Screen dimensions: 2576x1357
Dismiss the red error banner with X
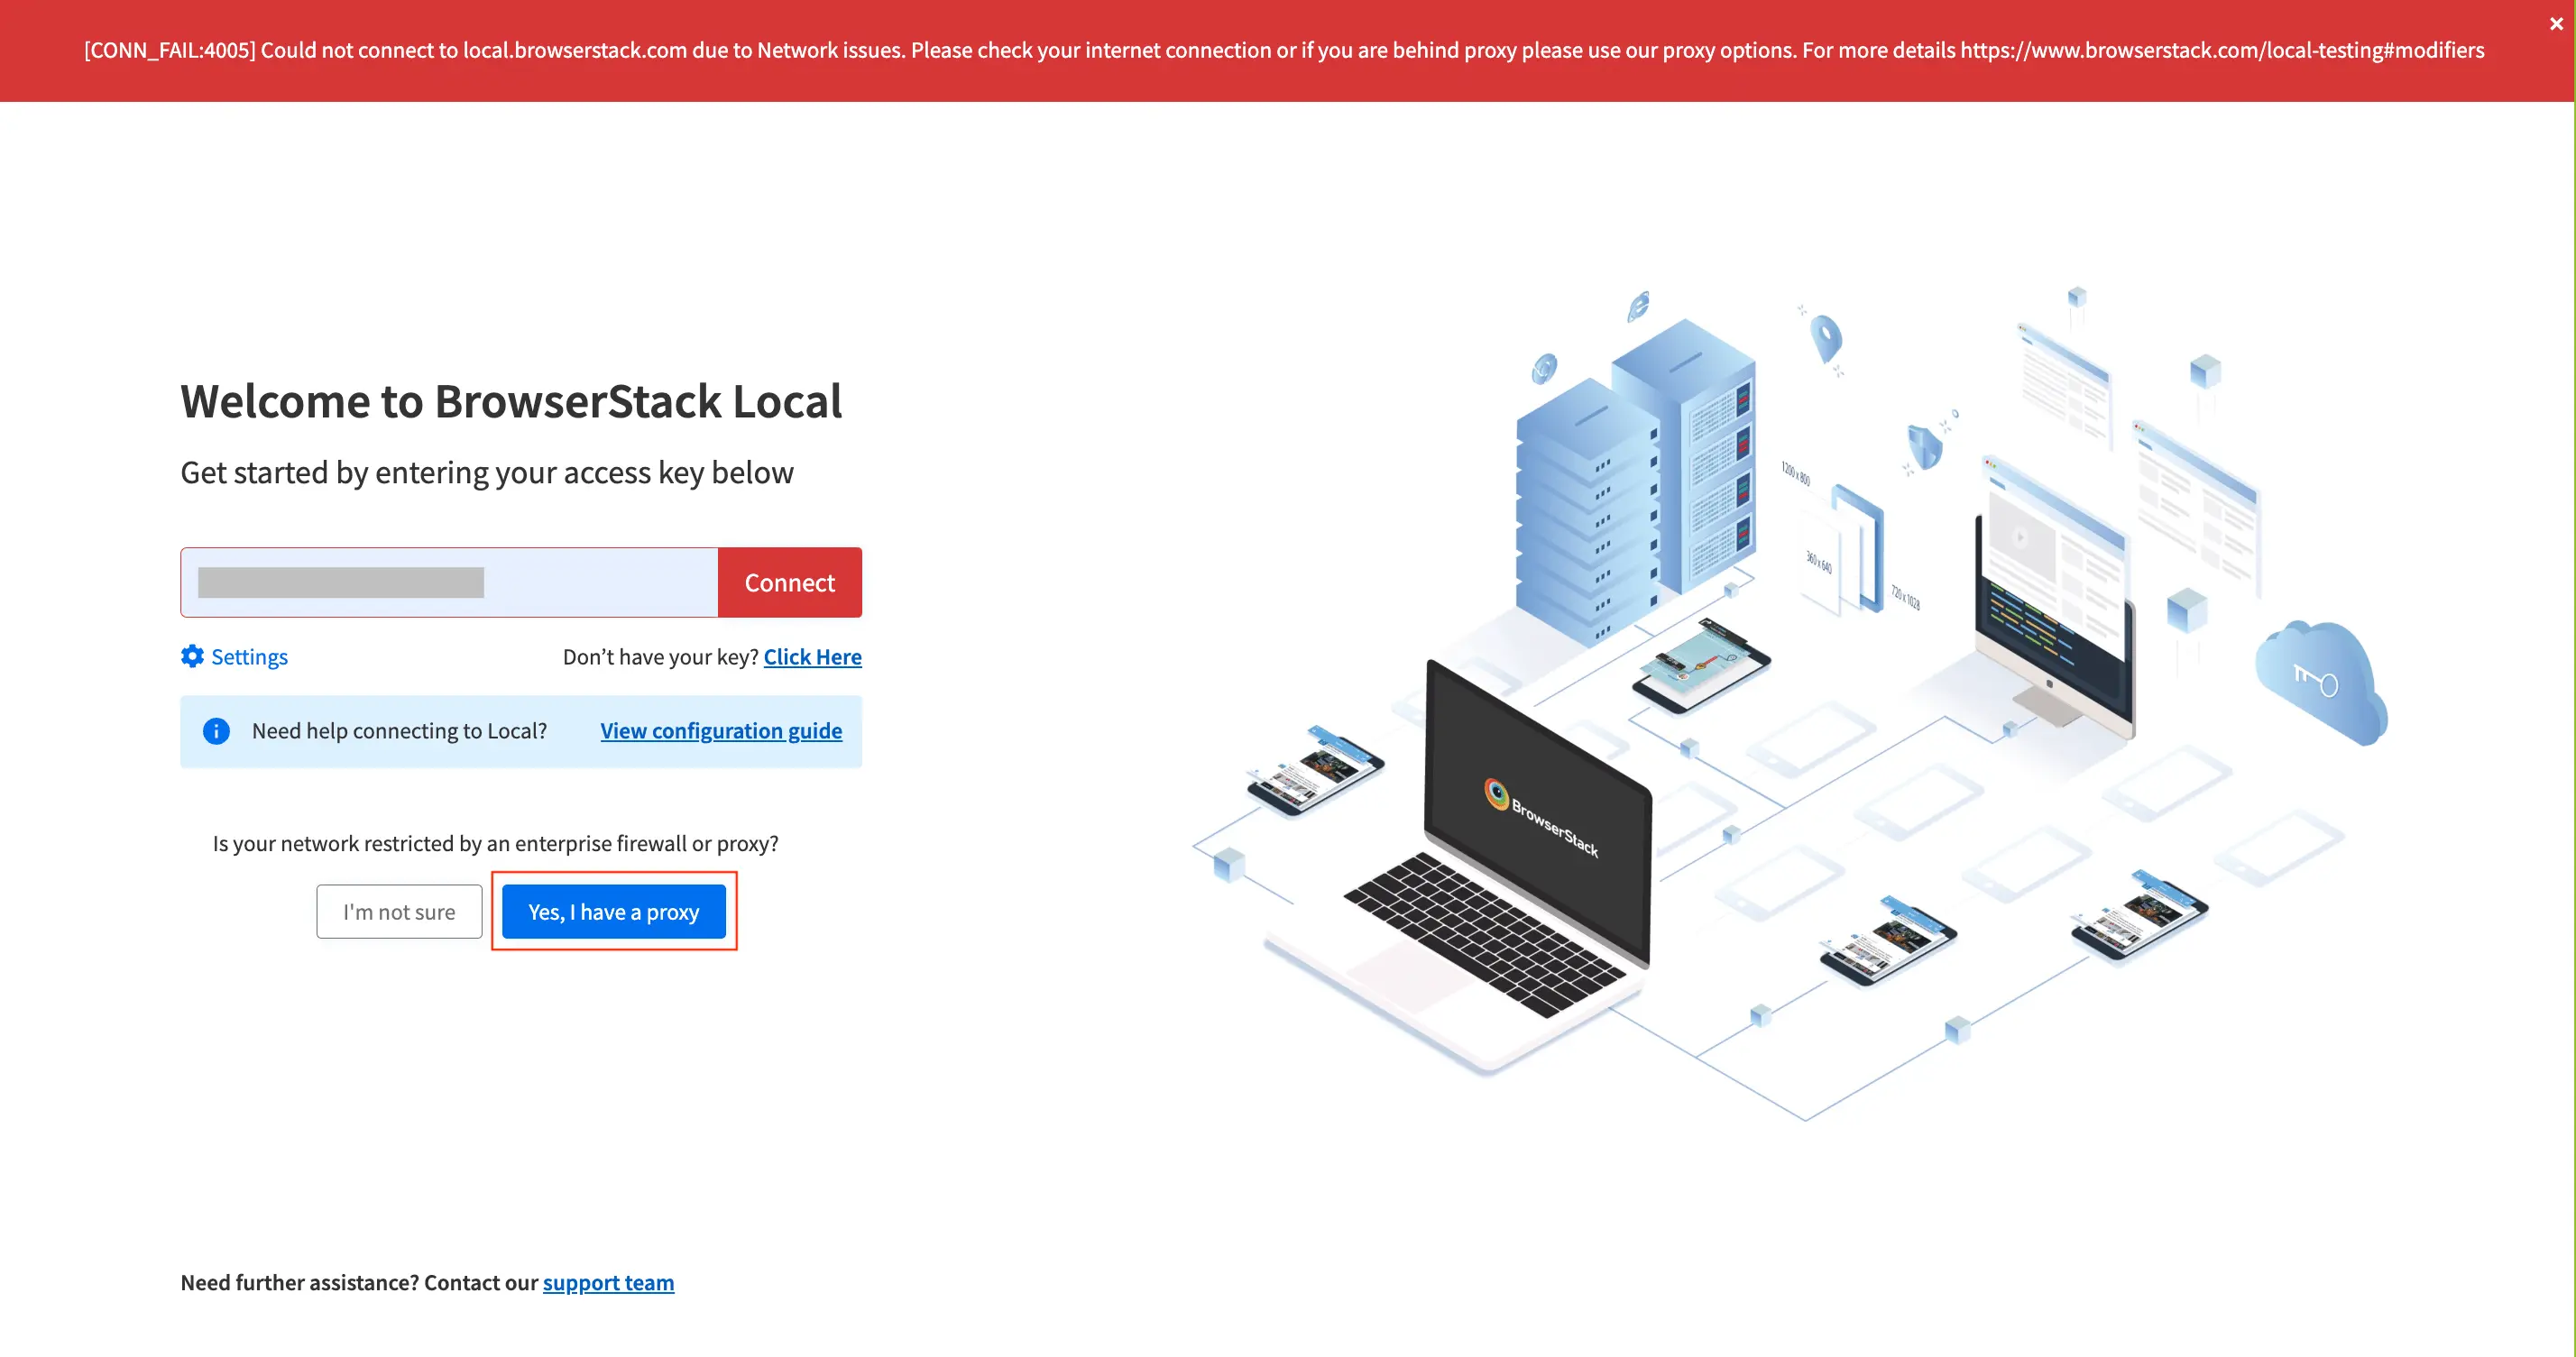[2555, 24]
